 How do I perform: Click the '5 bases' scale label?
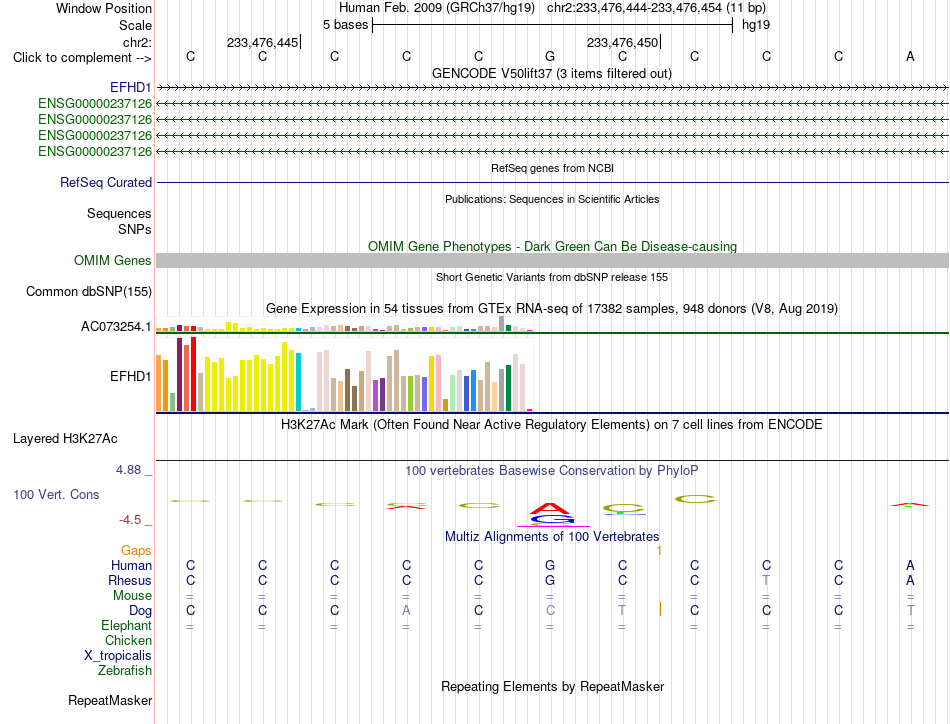point(345,25)
